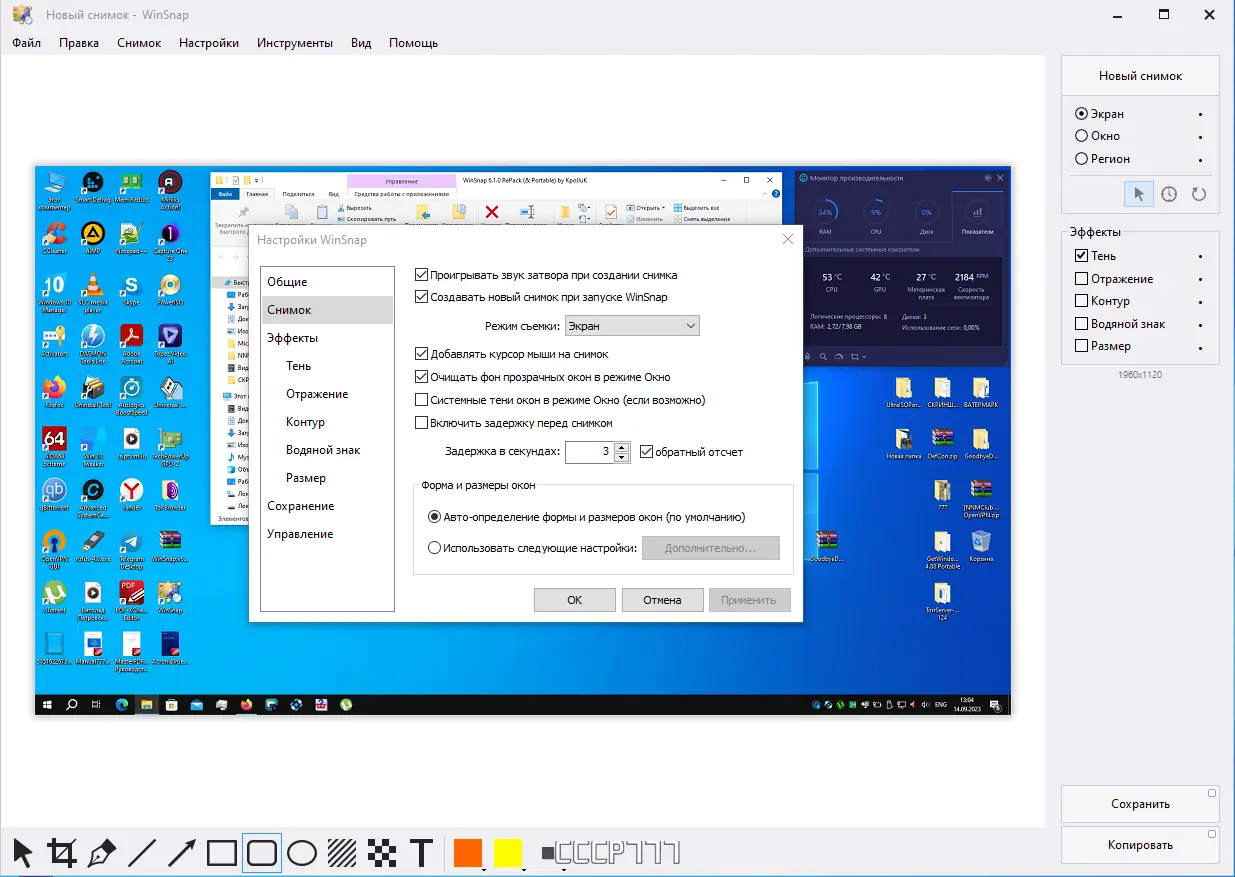Click the captured screenshot preview image

pyautogui.click(x=523, y=440)
